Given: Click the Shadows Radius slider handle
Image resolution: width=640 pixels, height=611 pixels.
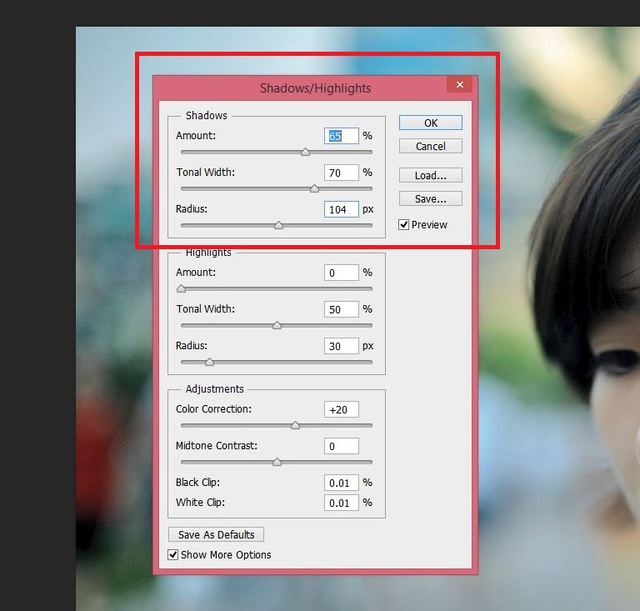Looking at the screenshot, I should point(279,225).
